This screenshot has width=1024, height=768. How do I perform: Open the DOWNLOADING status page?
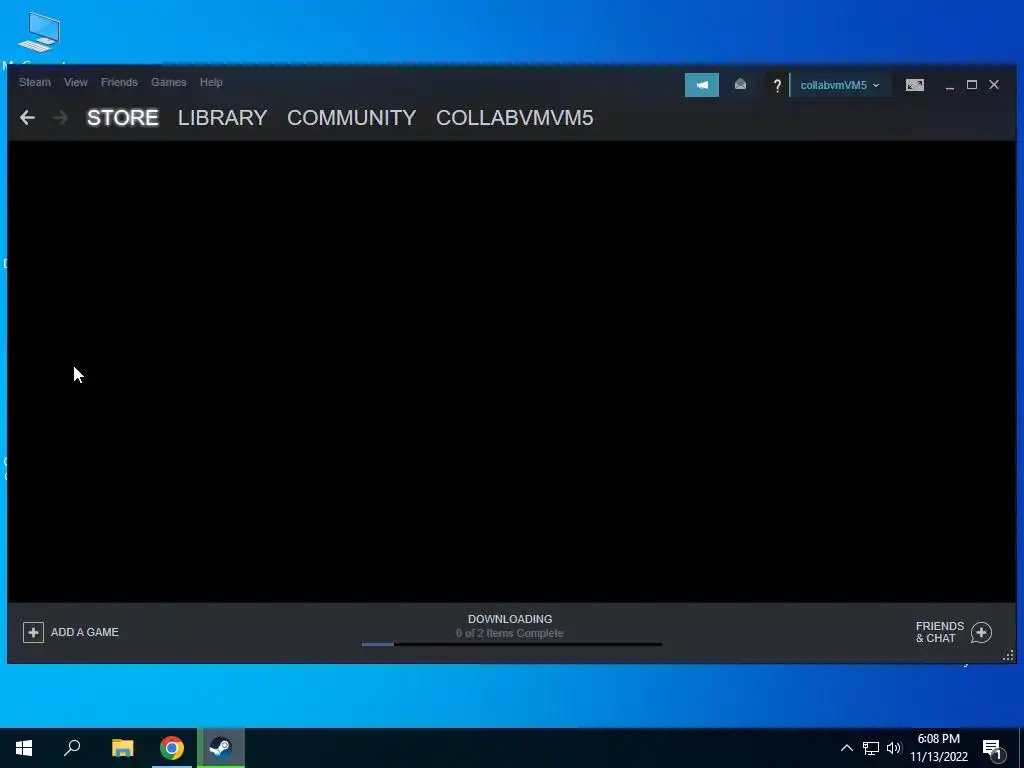pos(510,619)
